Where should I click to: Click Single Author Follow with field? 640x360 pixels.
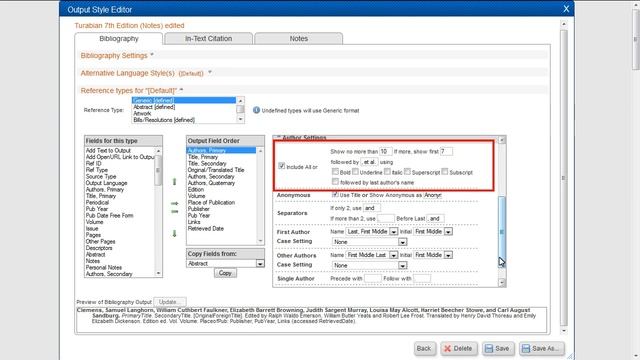tap(422, 279)
